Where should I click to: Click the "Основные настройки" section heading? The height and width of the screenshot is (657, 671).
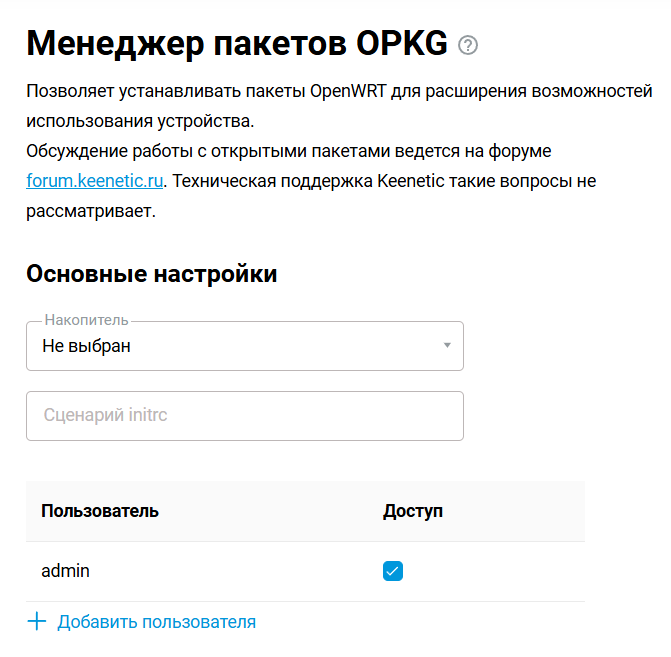151,274
